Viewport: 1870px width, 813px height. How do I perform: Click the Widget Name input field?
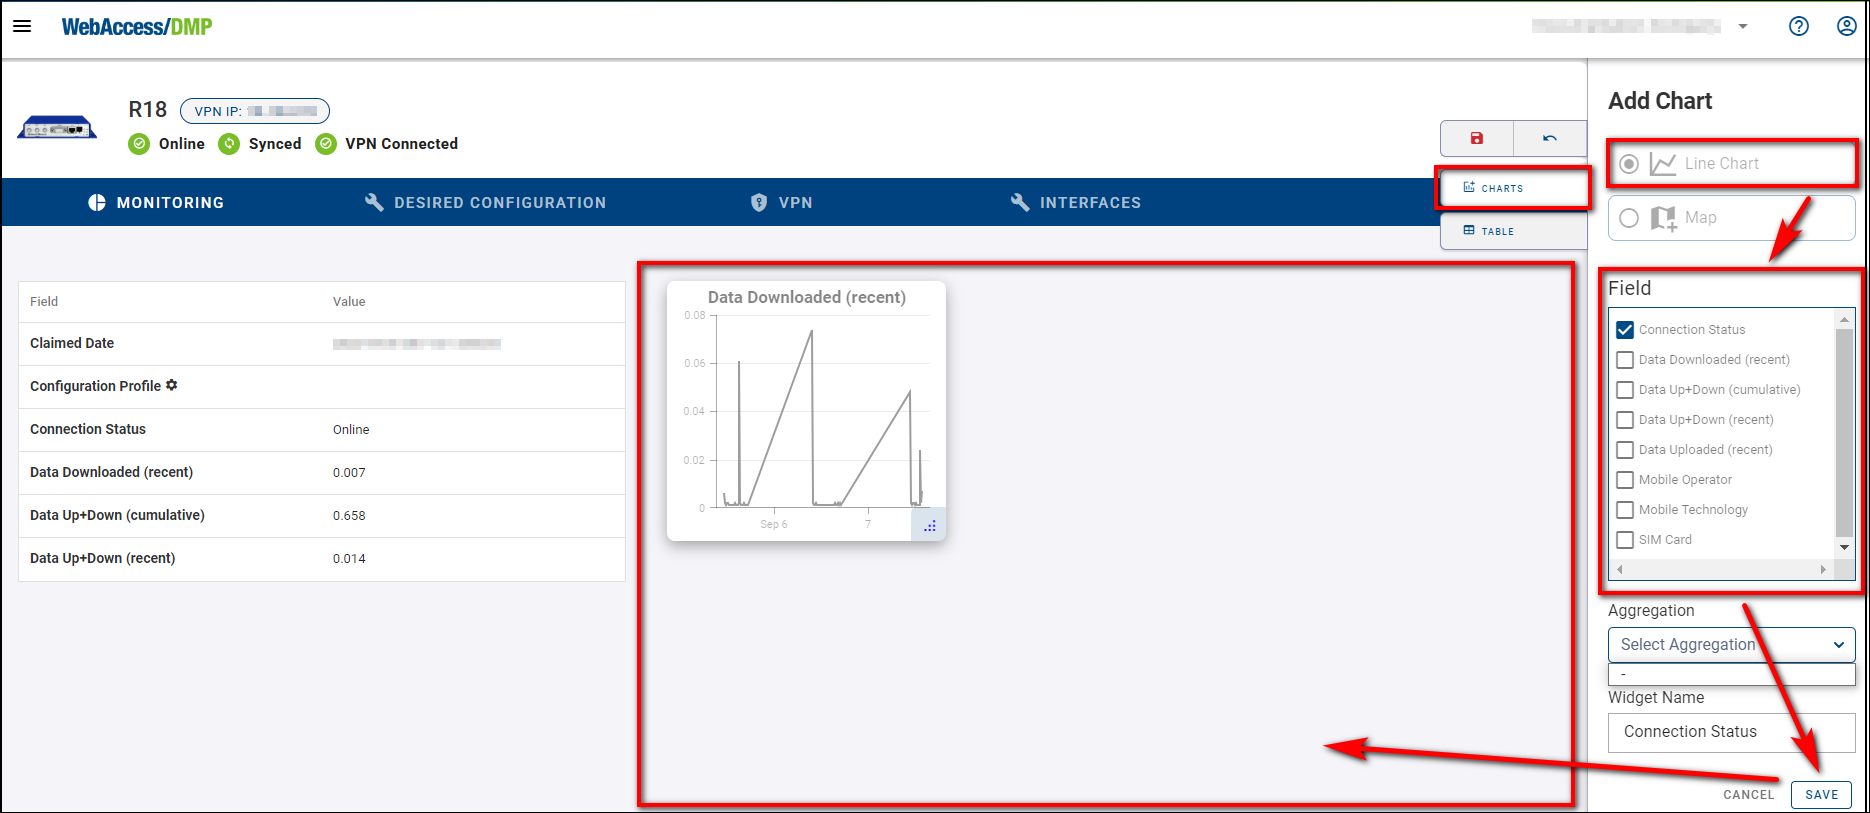(x=1731, y=732)
